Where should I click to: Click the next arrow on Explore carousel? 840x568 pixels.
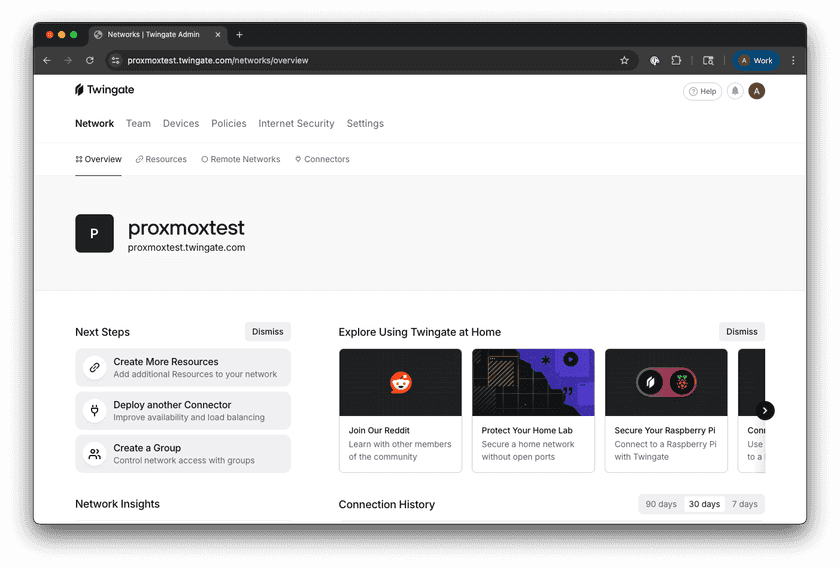[765, 410]
